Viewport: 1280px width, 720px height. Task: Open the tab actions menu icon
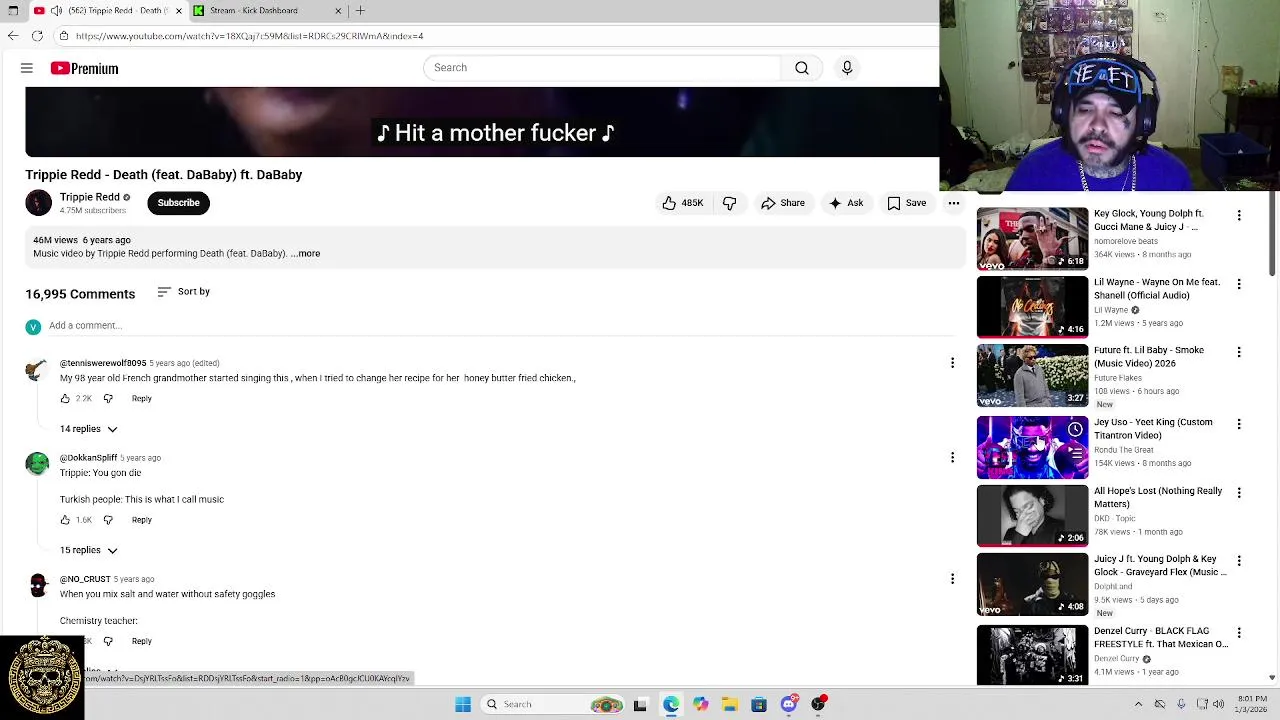pos(12,10)
